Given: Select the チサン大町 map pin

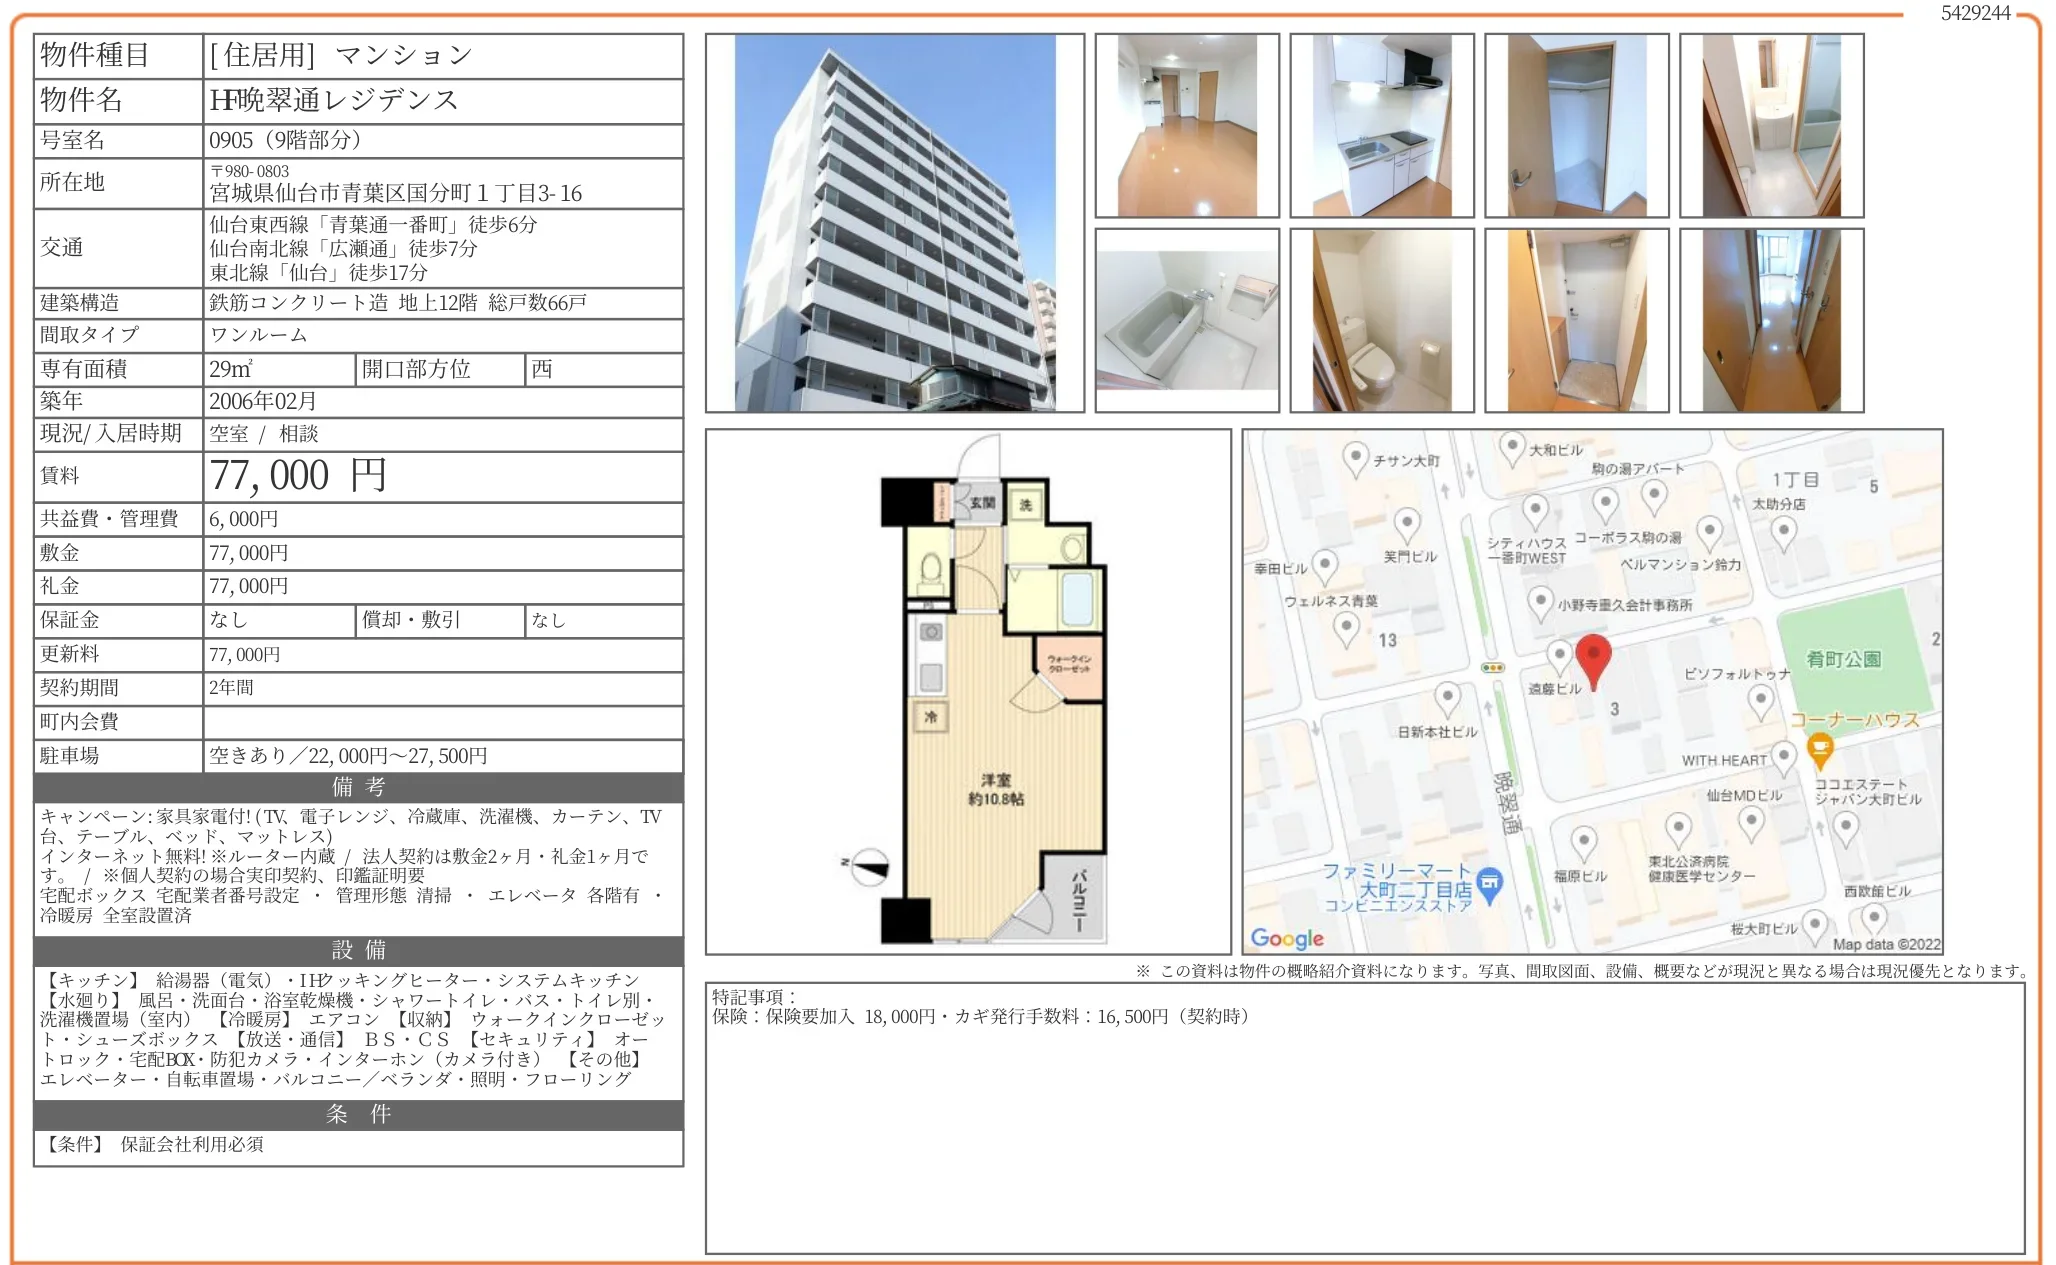Looking at the screenshot, I should tap(1354, 457).
